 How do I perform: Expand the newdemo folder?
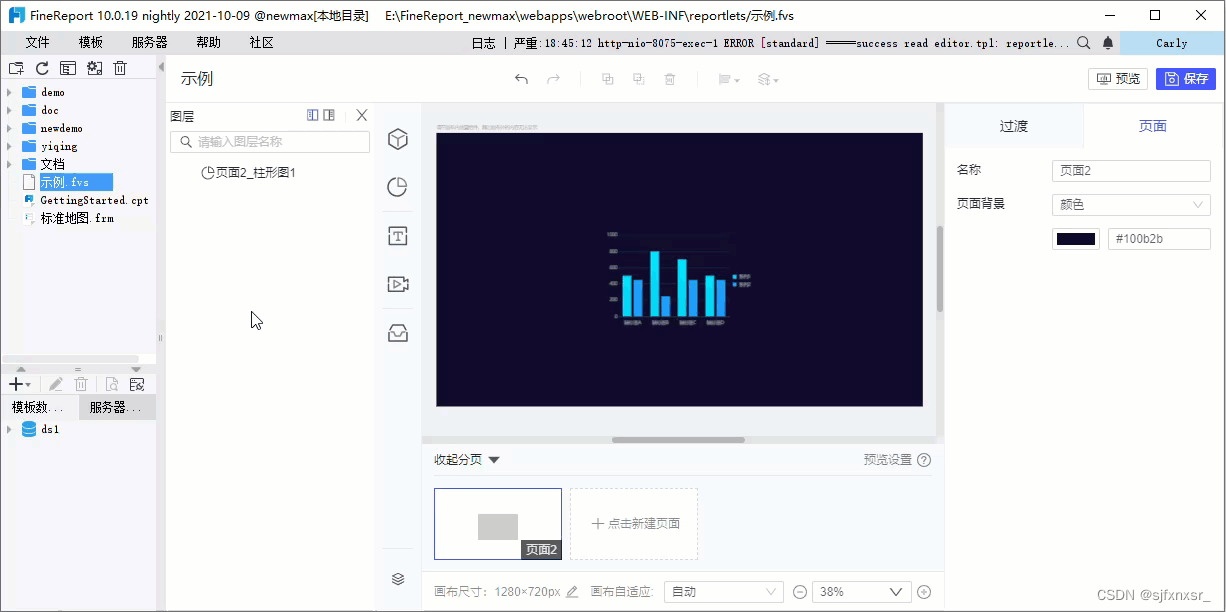tap(10, 128)
